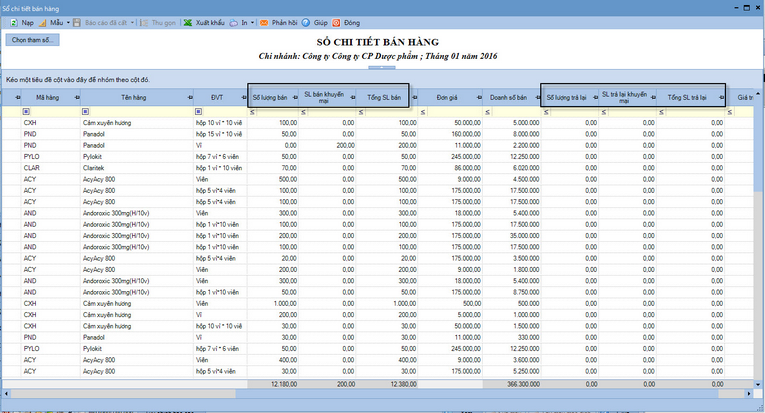Click the Phản hồi toolbar label

click(x=284, y=23)
